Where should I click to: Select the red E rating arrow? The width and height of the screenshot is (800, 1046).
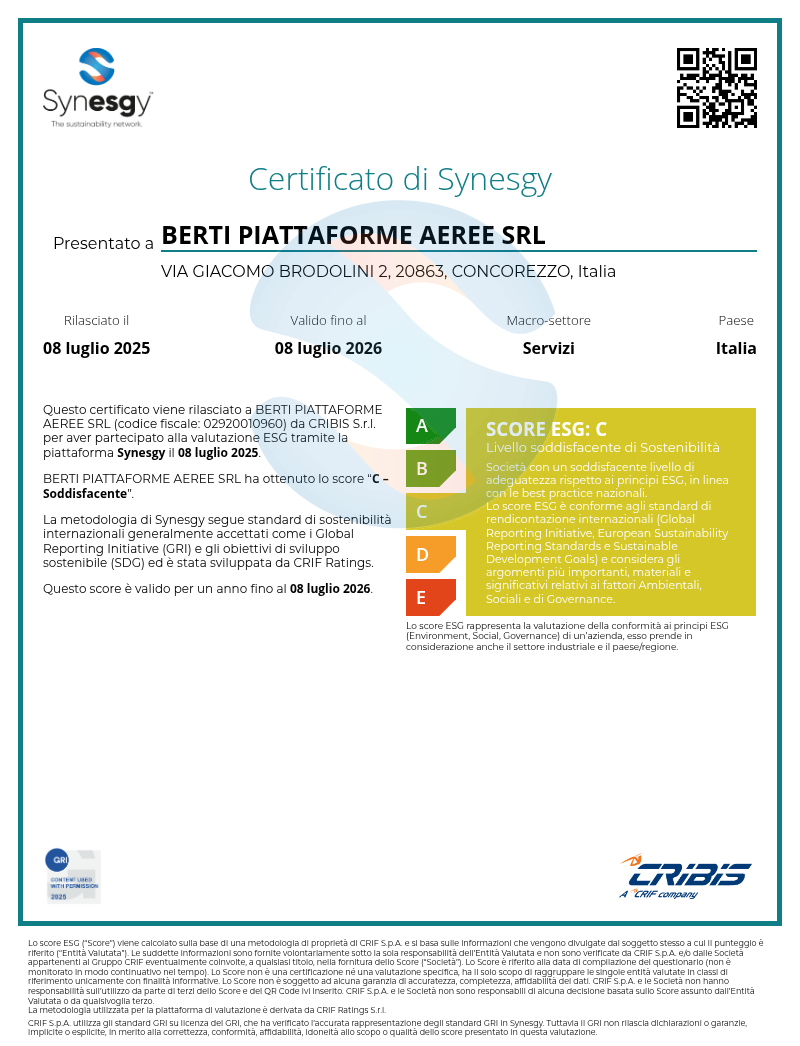[x=429, y=597]
